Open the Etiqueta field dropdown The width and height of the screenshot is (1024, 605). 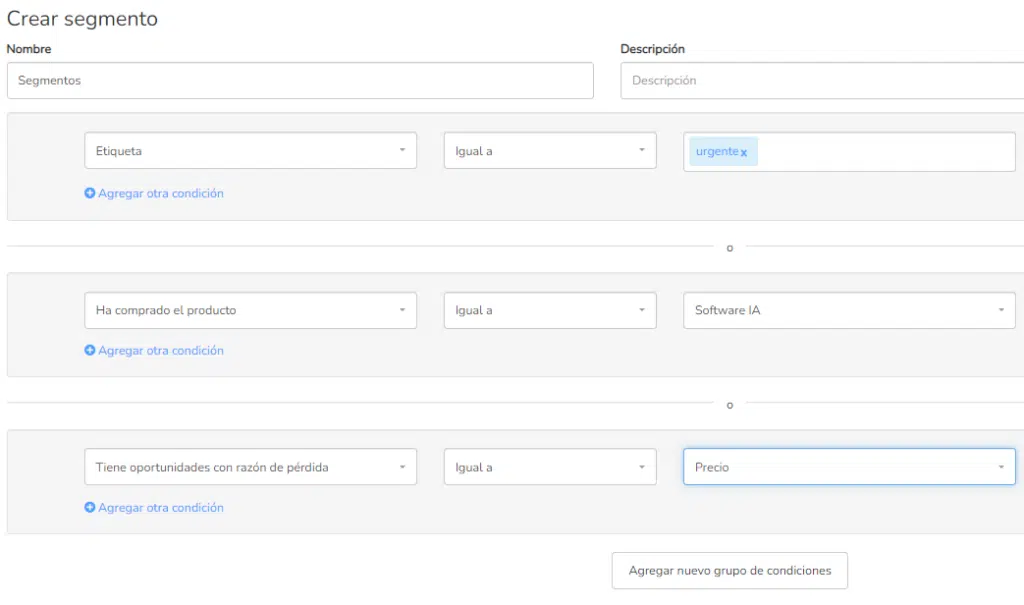(251, 151)
